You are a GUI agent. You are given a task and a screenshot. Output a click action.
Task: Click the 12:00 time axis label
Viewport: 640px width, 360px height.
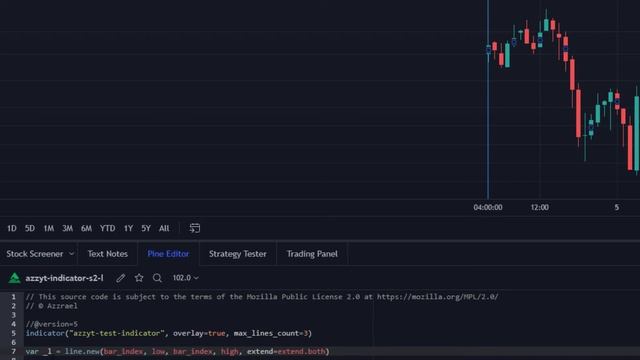[540, 207]
